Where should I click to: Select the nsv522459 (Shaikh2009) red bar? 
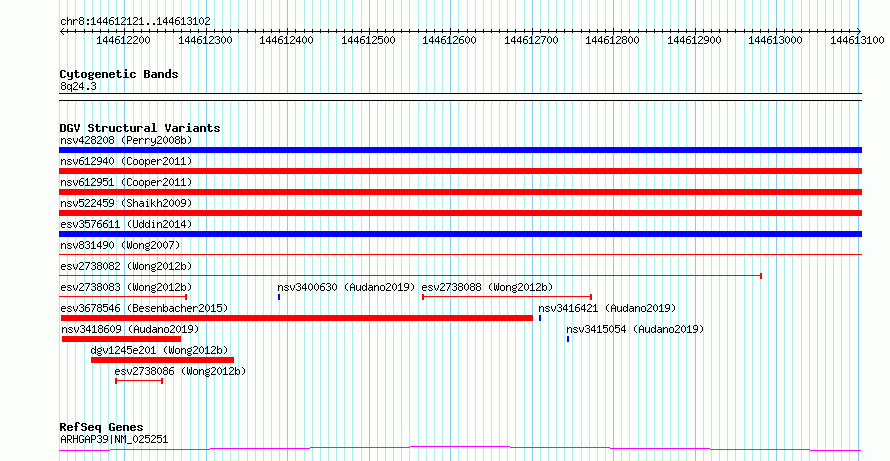460,213
